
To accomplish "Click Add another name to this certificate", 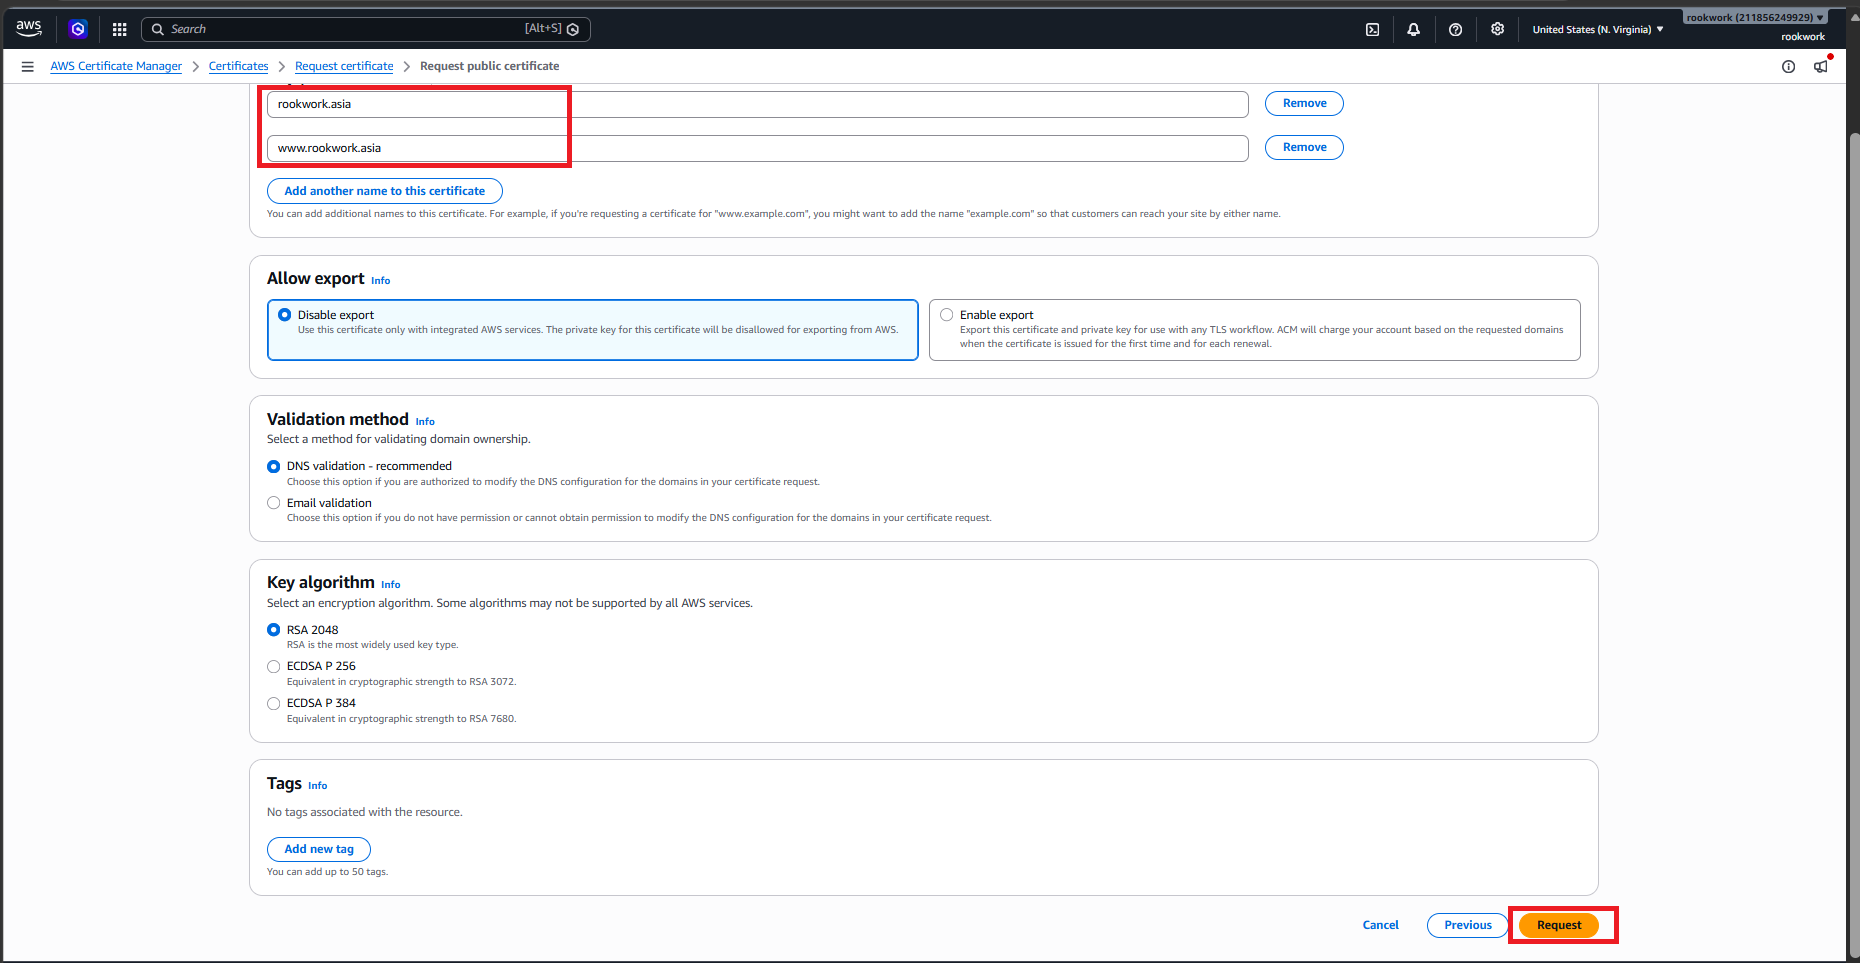I will 385,191.
